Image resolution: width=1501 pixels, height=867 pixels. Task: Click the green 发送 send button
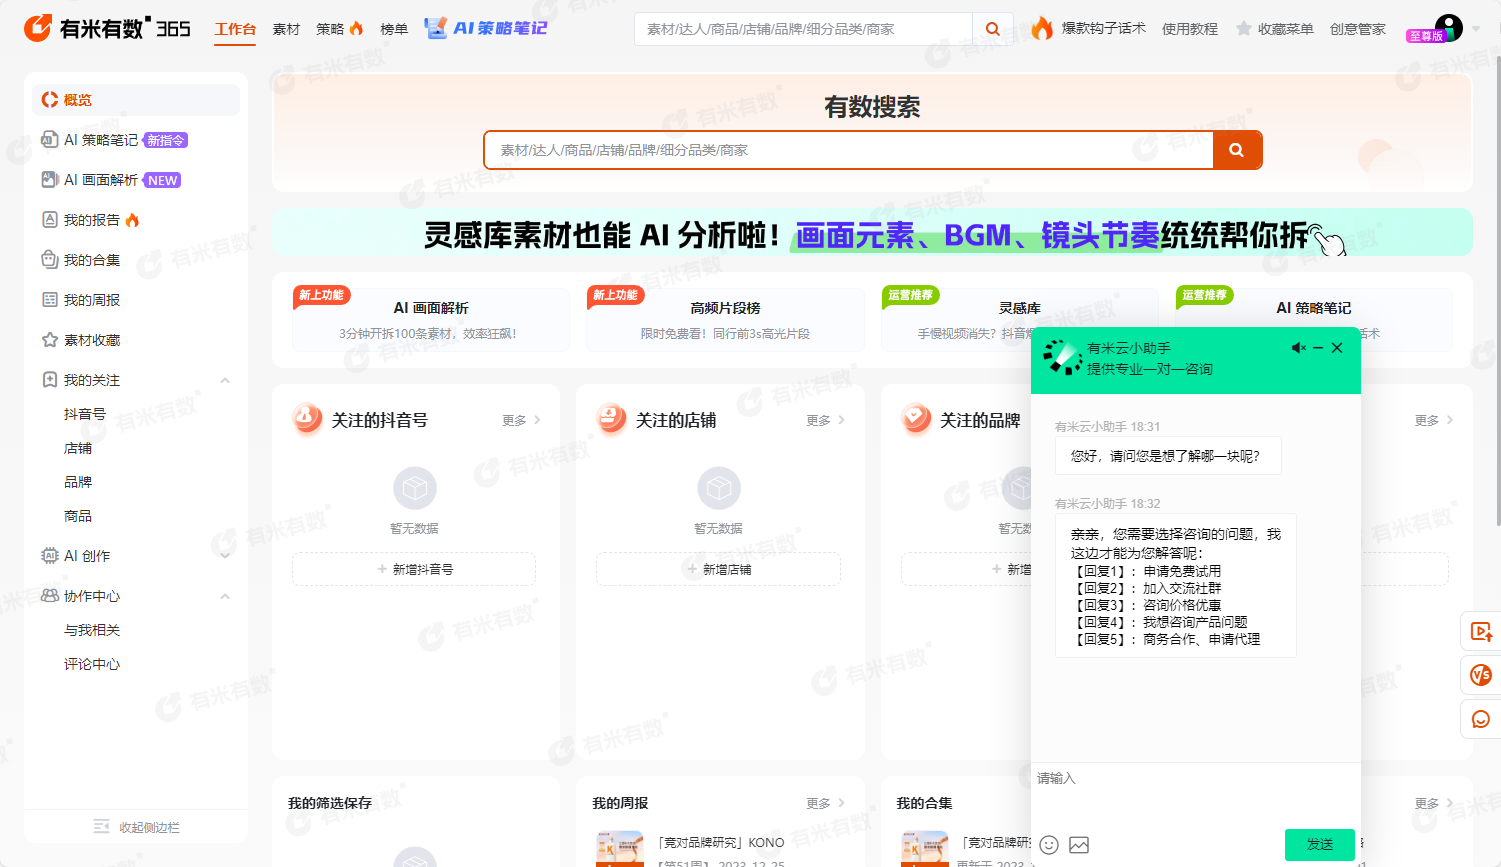tap(1319, 844)
